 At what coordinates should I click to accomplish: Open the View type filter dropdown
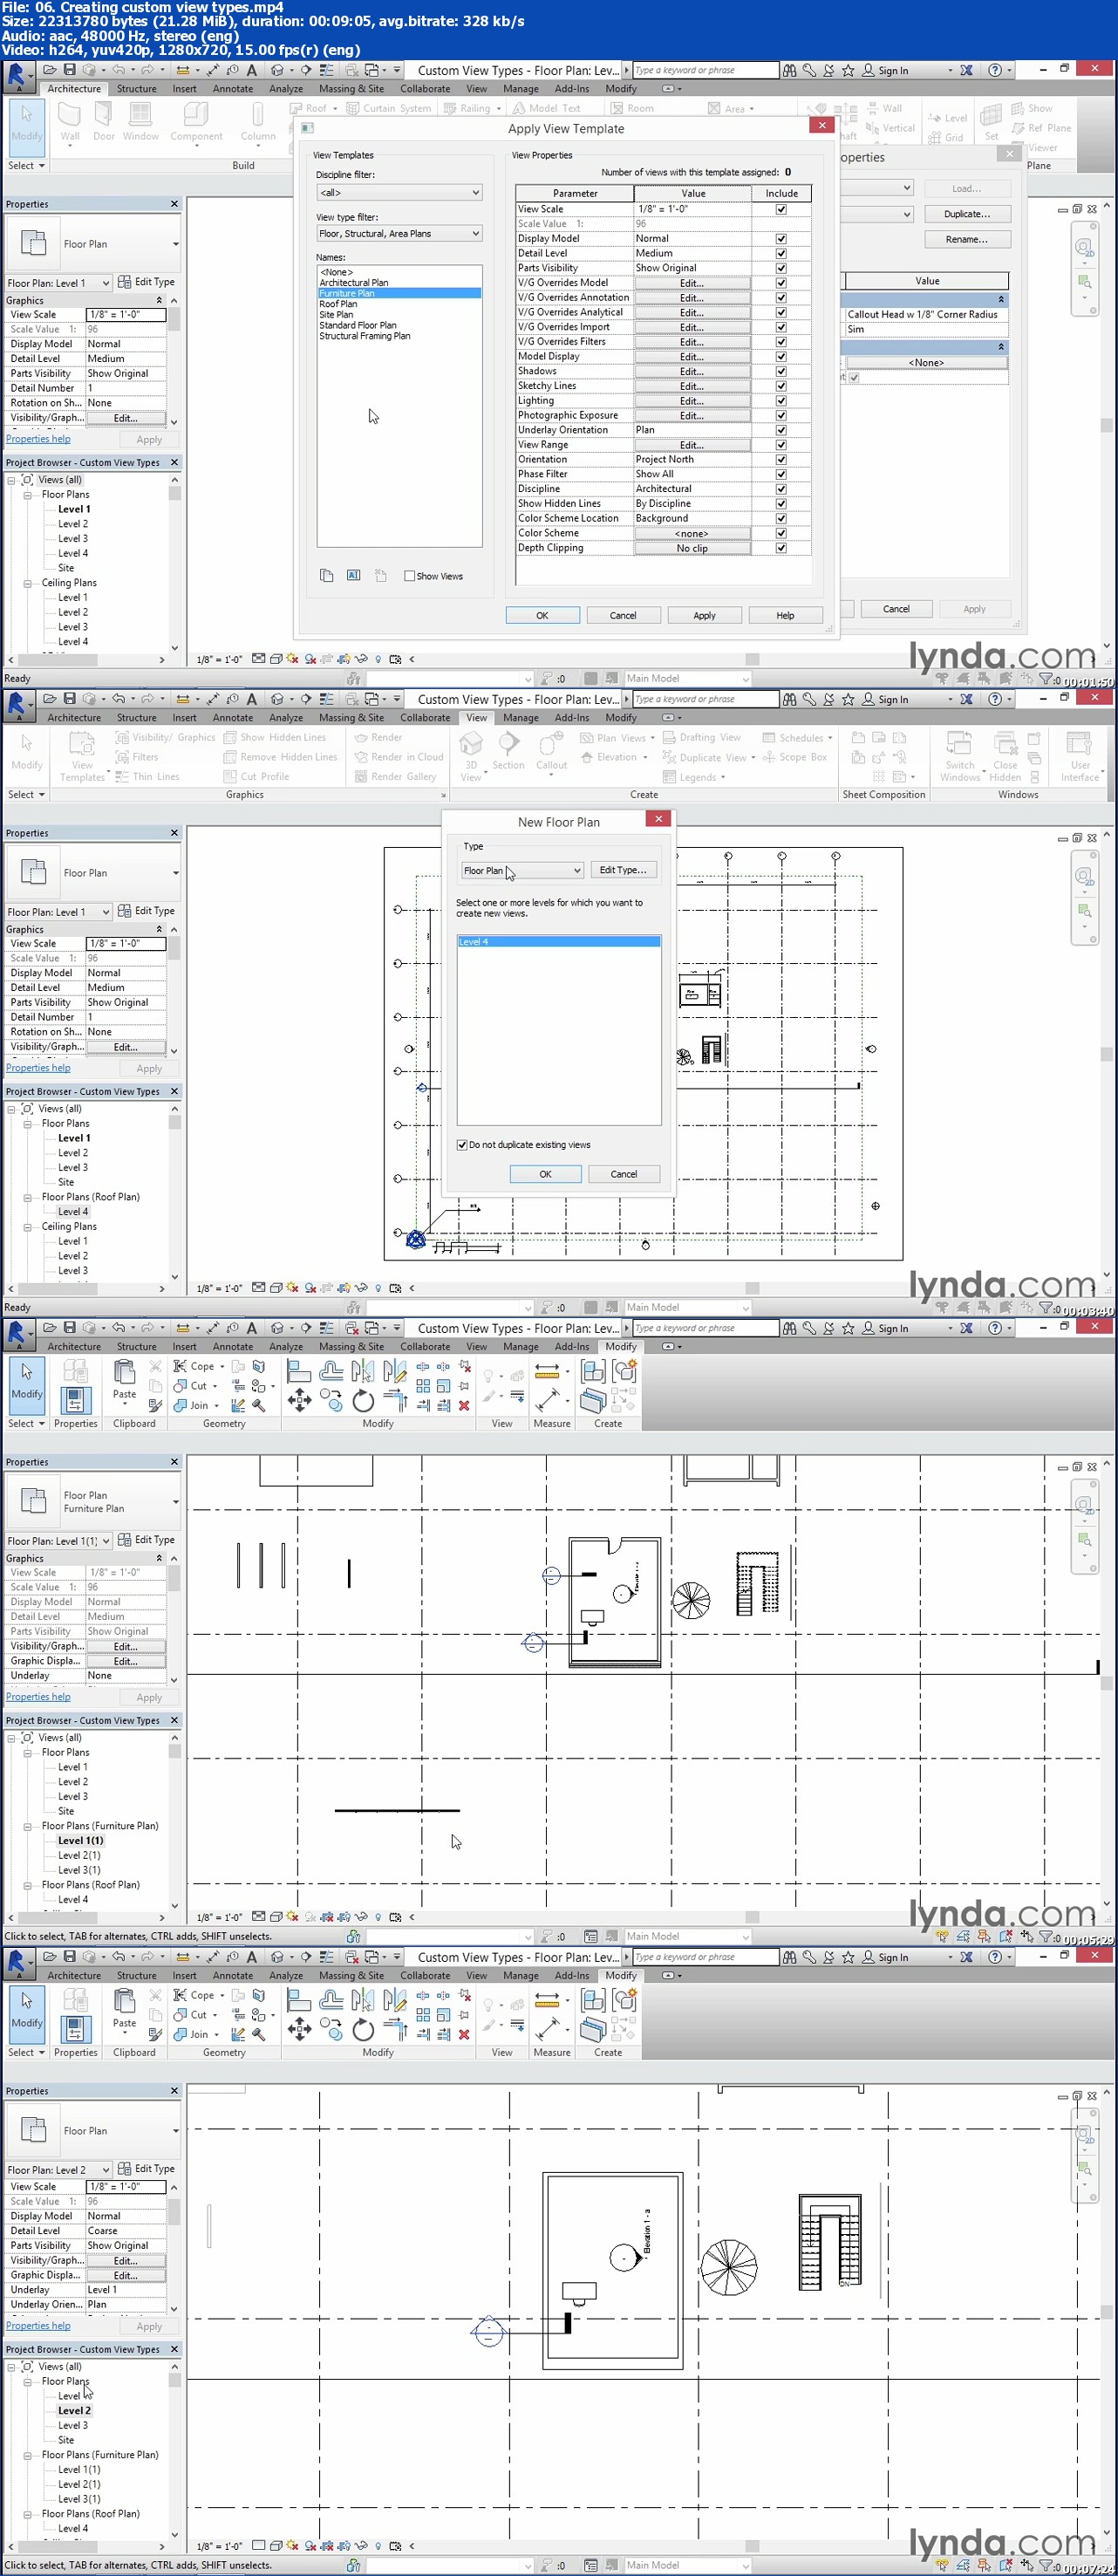tap(399, 234)
